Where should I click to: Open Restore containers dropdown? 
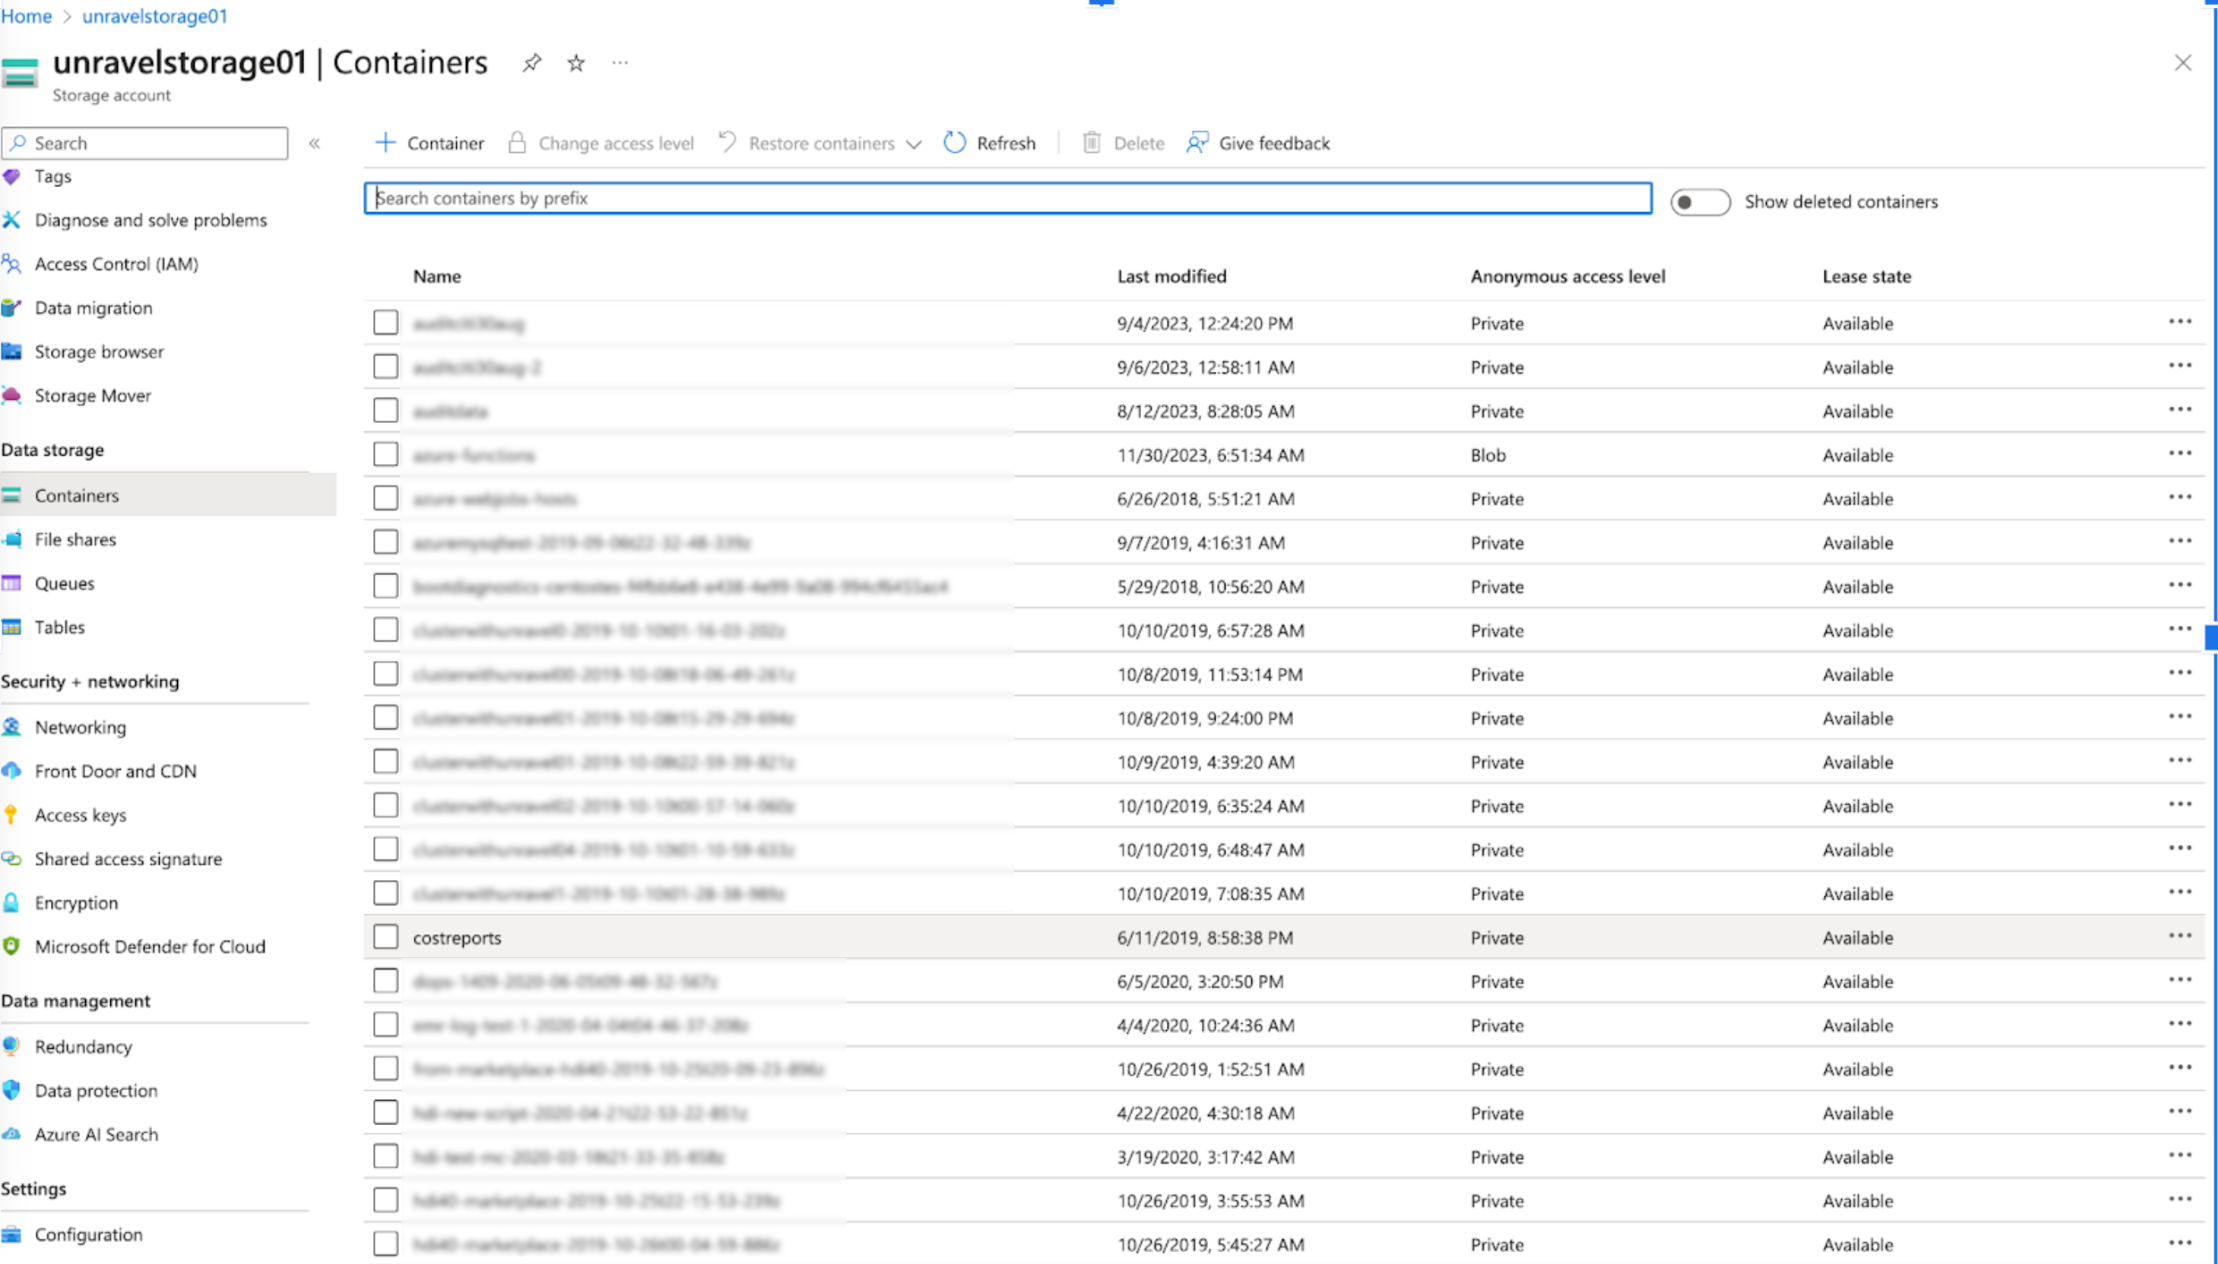coord(820,143)
